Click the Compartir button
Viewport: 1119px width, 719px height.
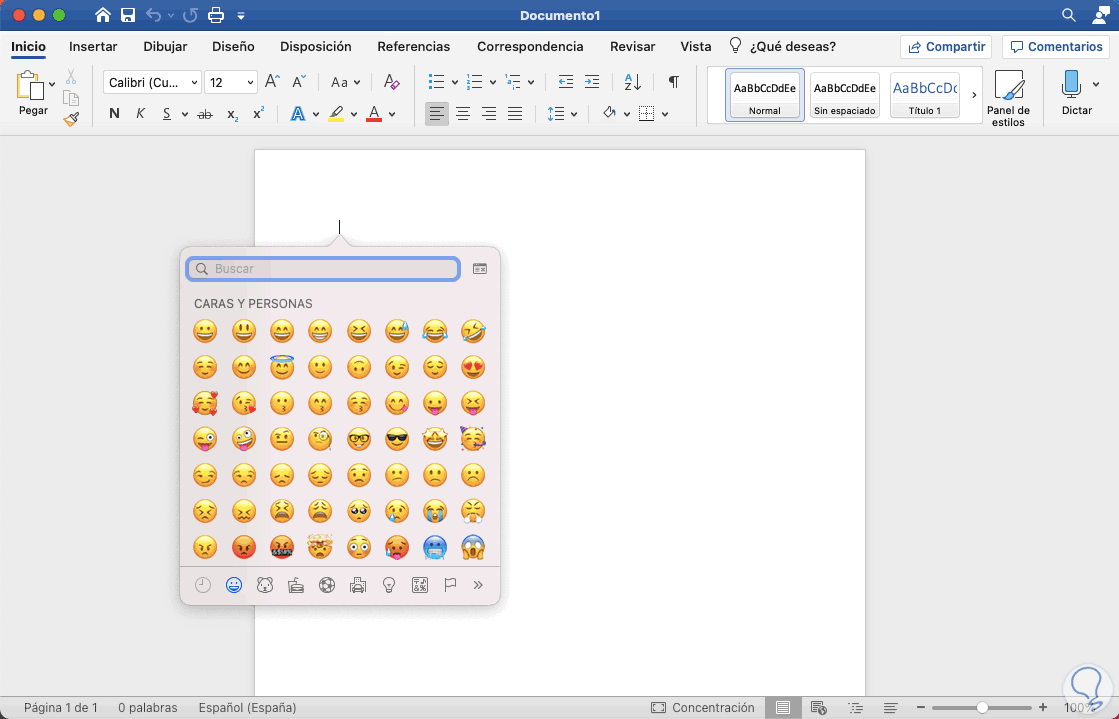[x=945, y=47]
